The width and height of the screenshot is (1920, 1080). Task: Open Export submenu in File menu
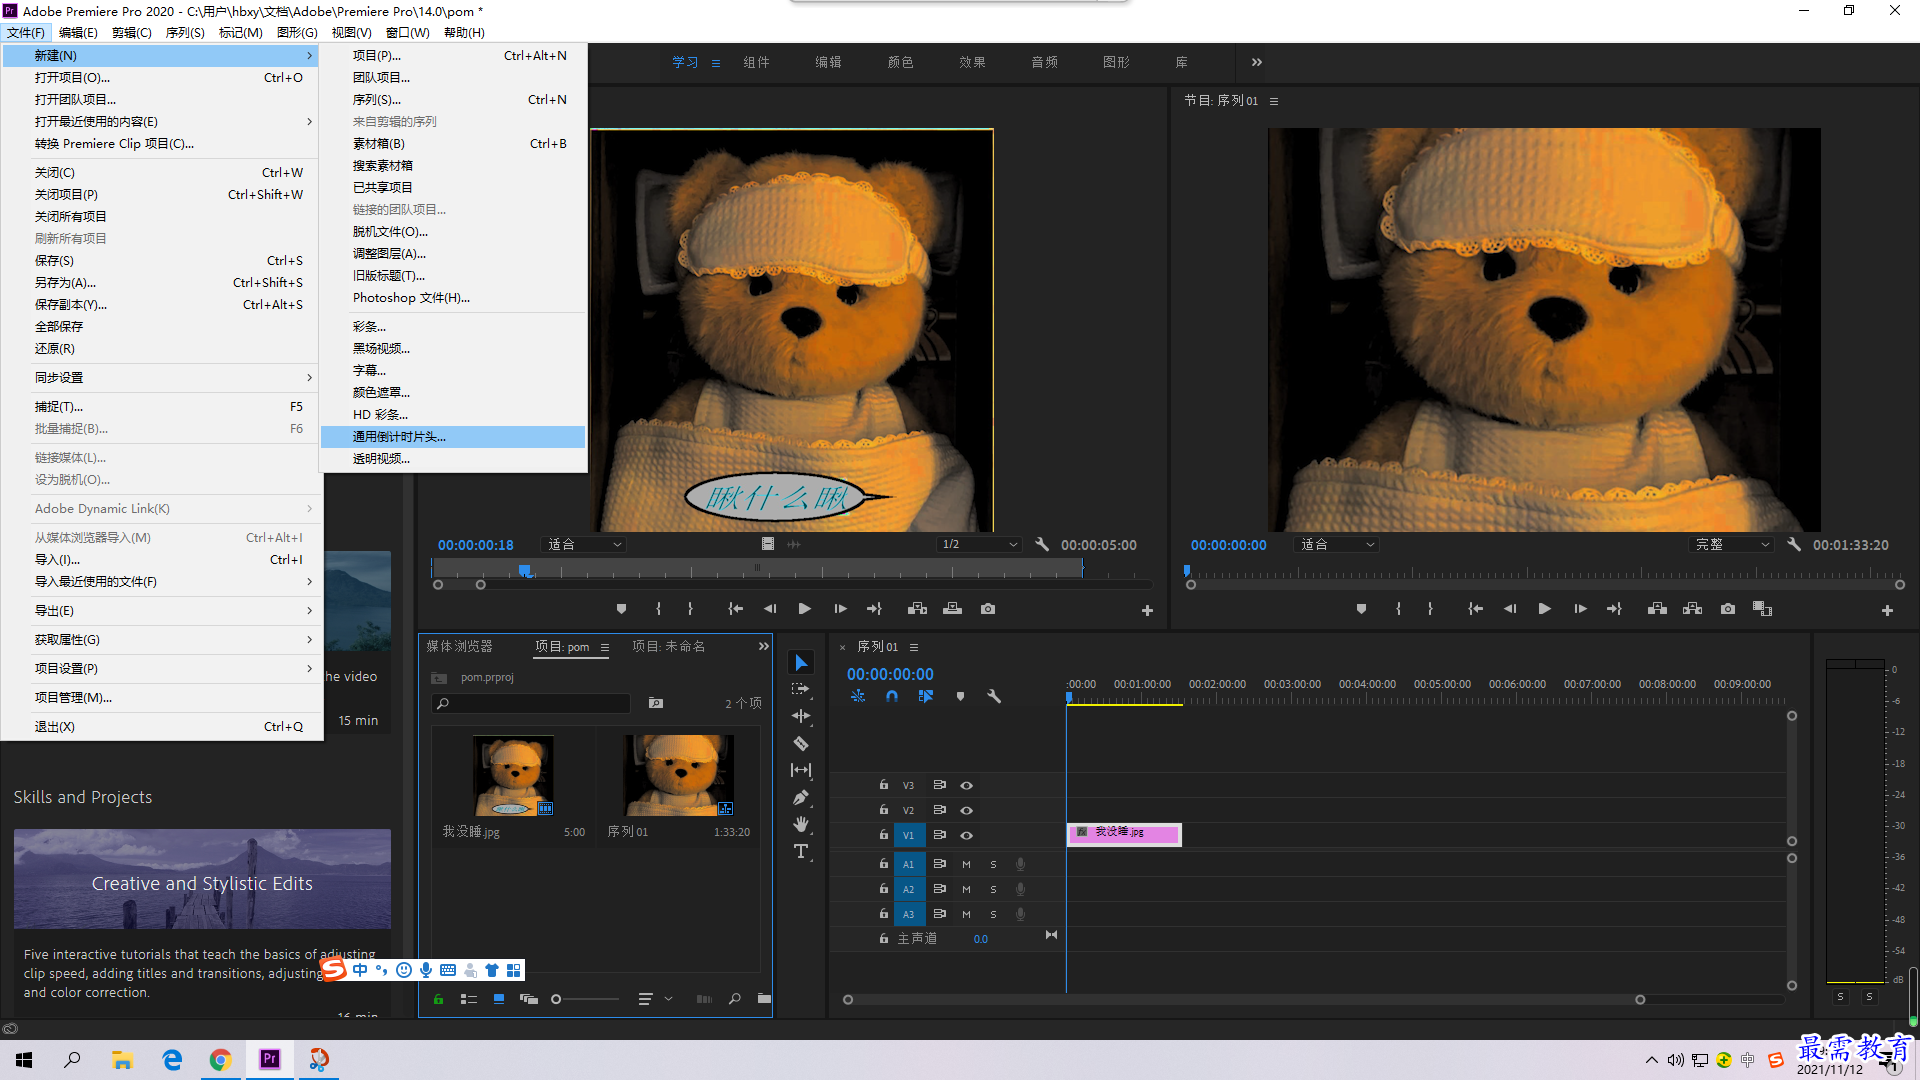pos(162,611)
